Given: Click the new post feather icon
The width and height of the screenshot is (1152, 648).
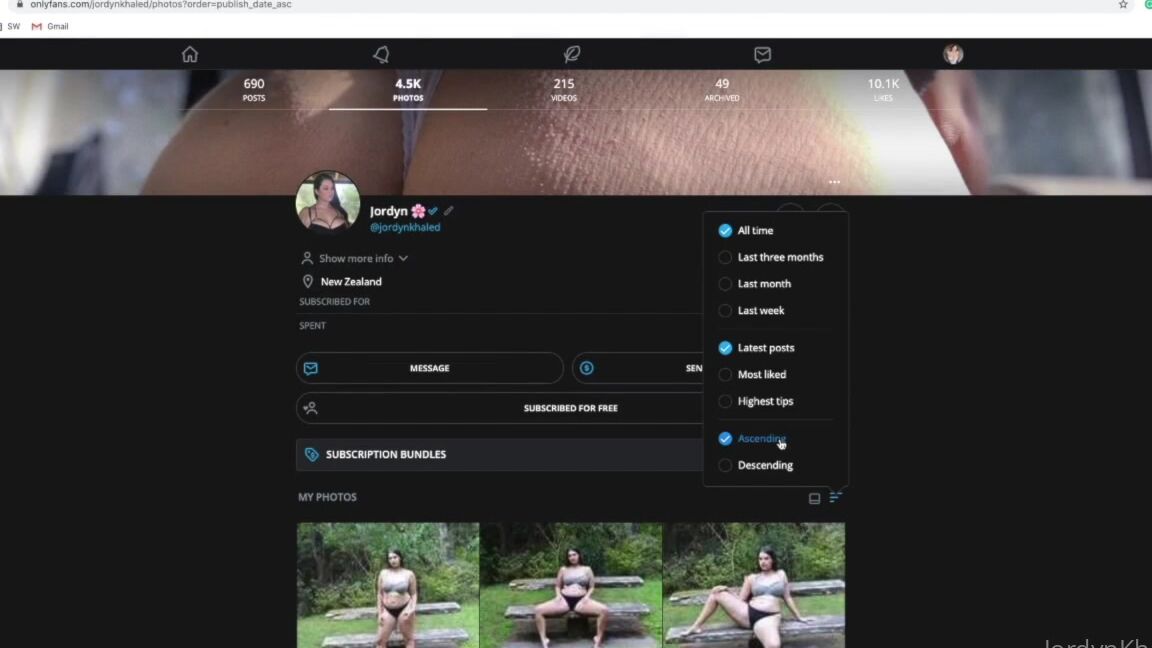Looking at the screenshot, I should pos(572,54).
